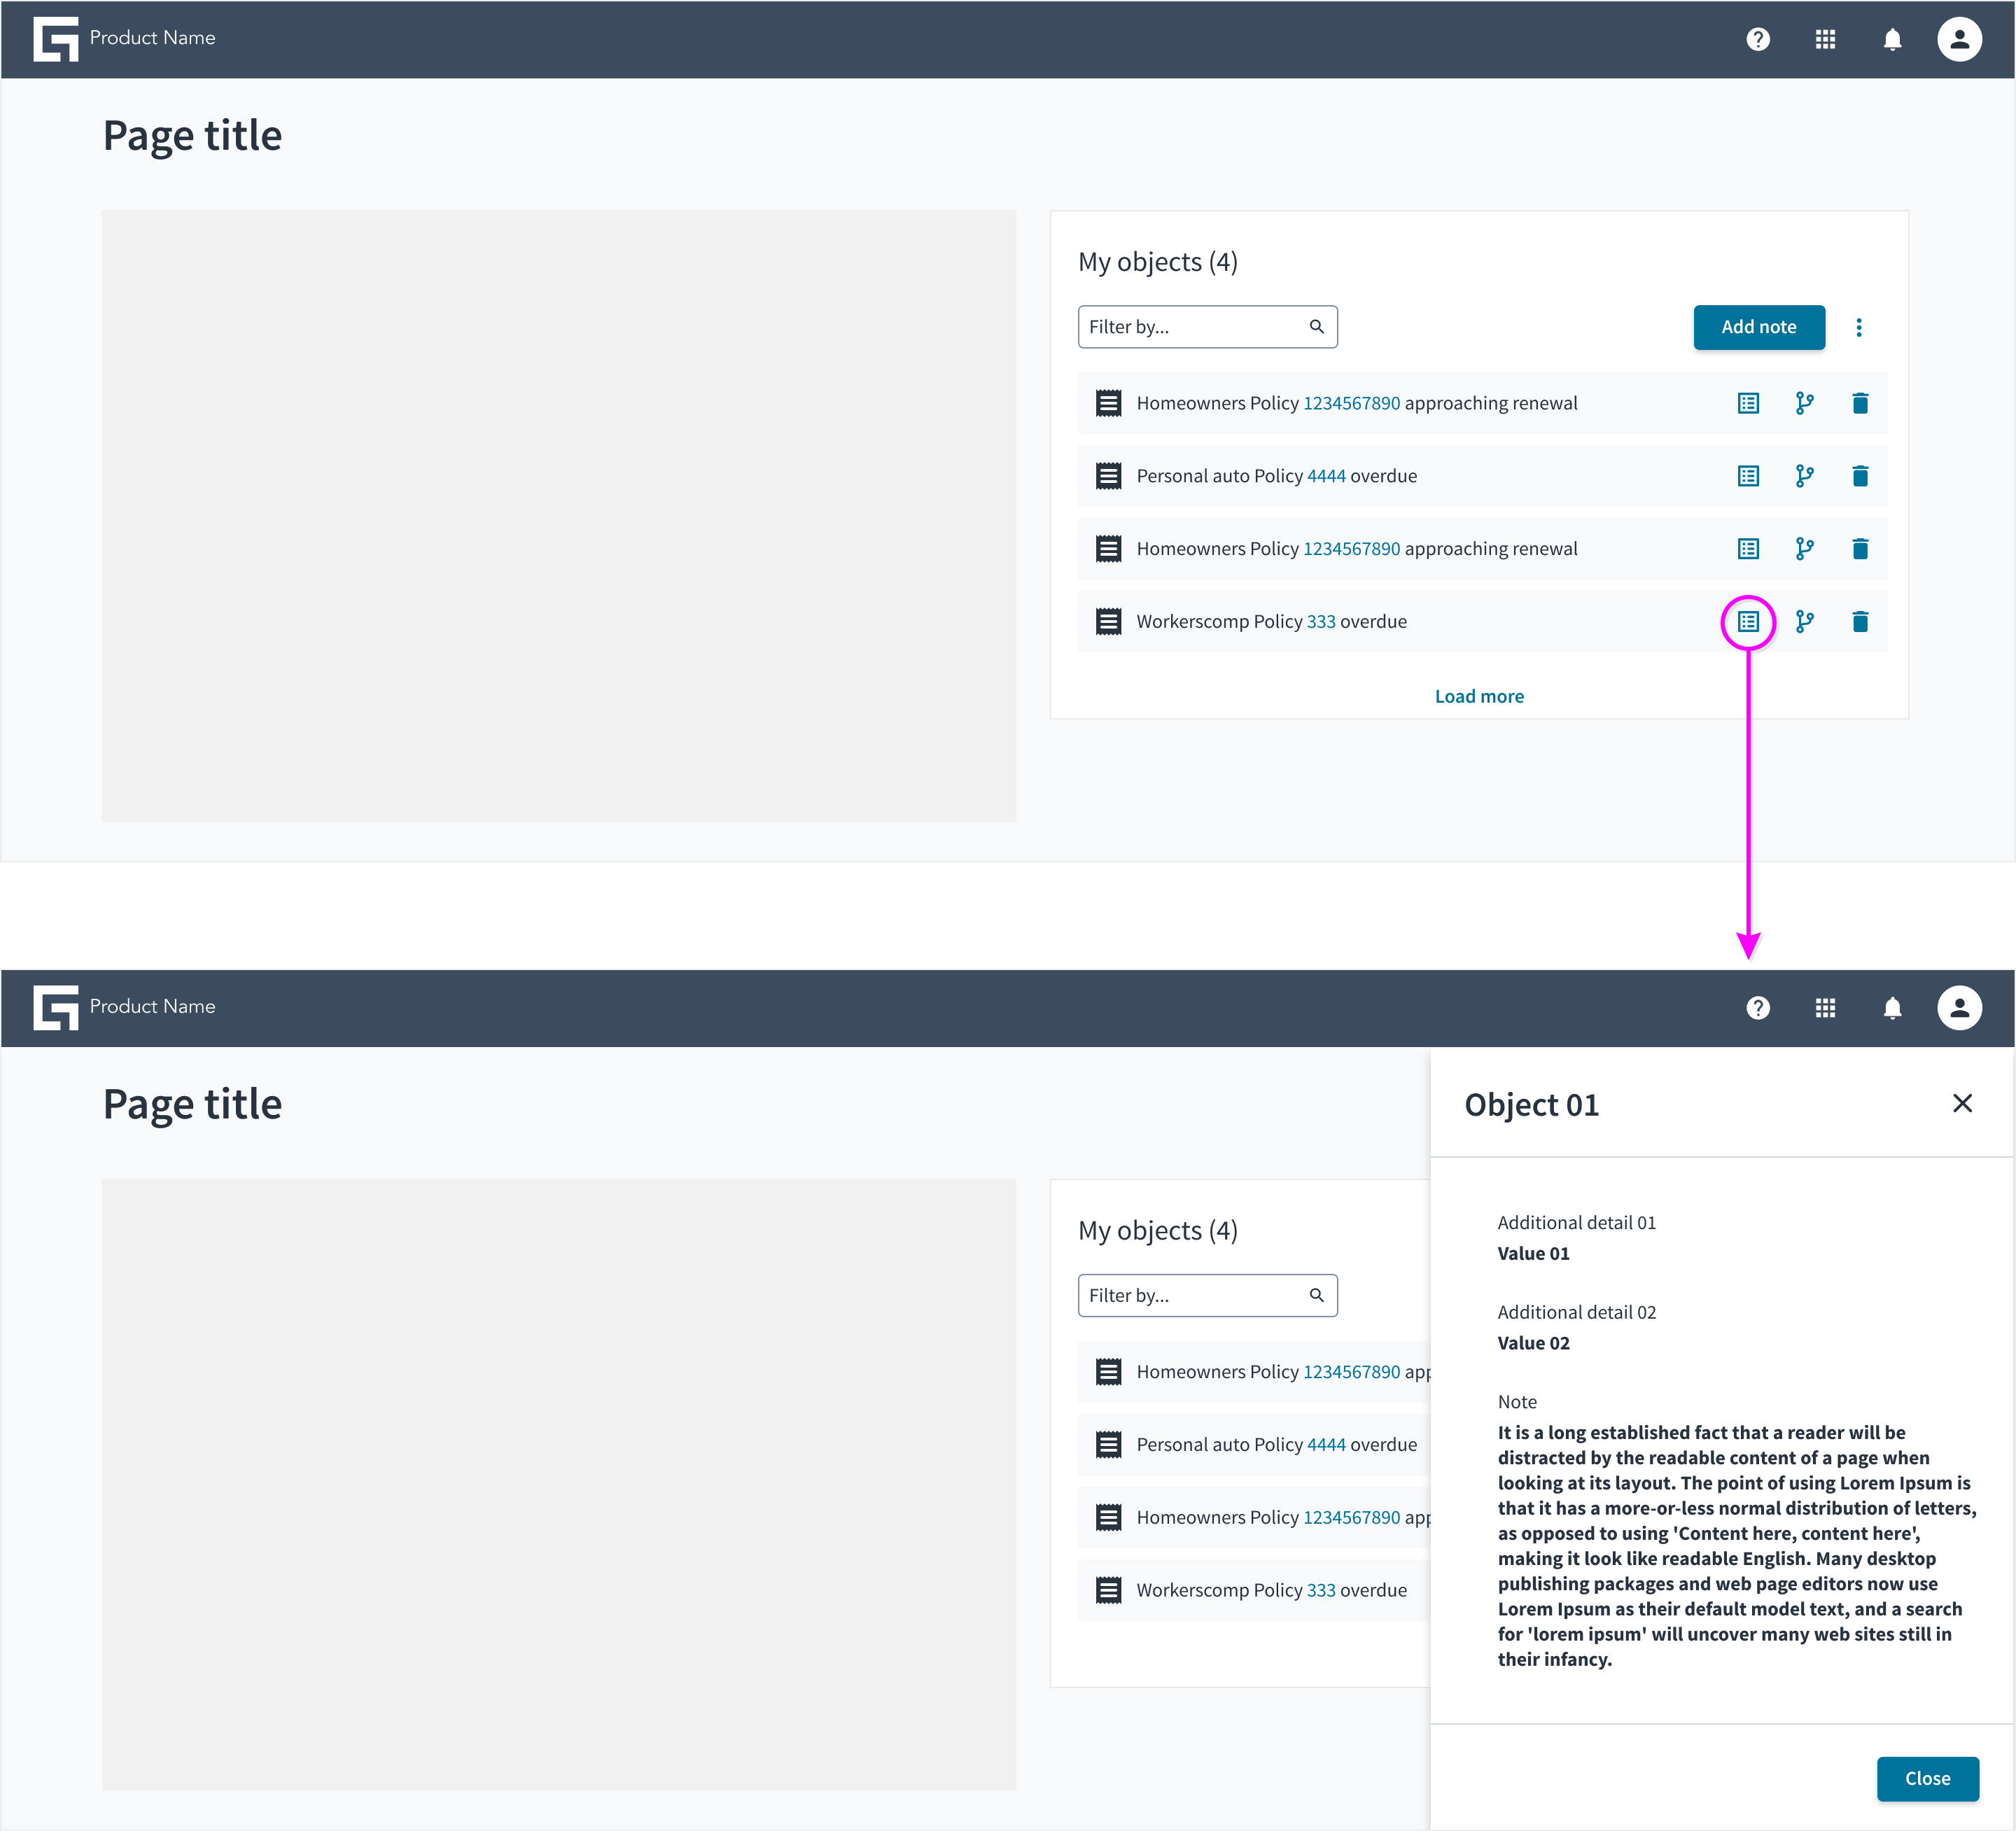This screenshot has height=1831, width=2016.
Task: Click product logo in lower screen header
Action: click(55, 1008)
